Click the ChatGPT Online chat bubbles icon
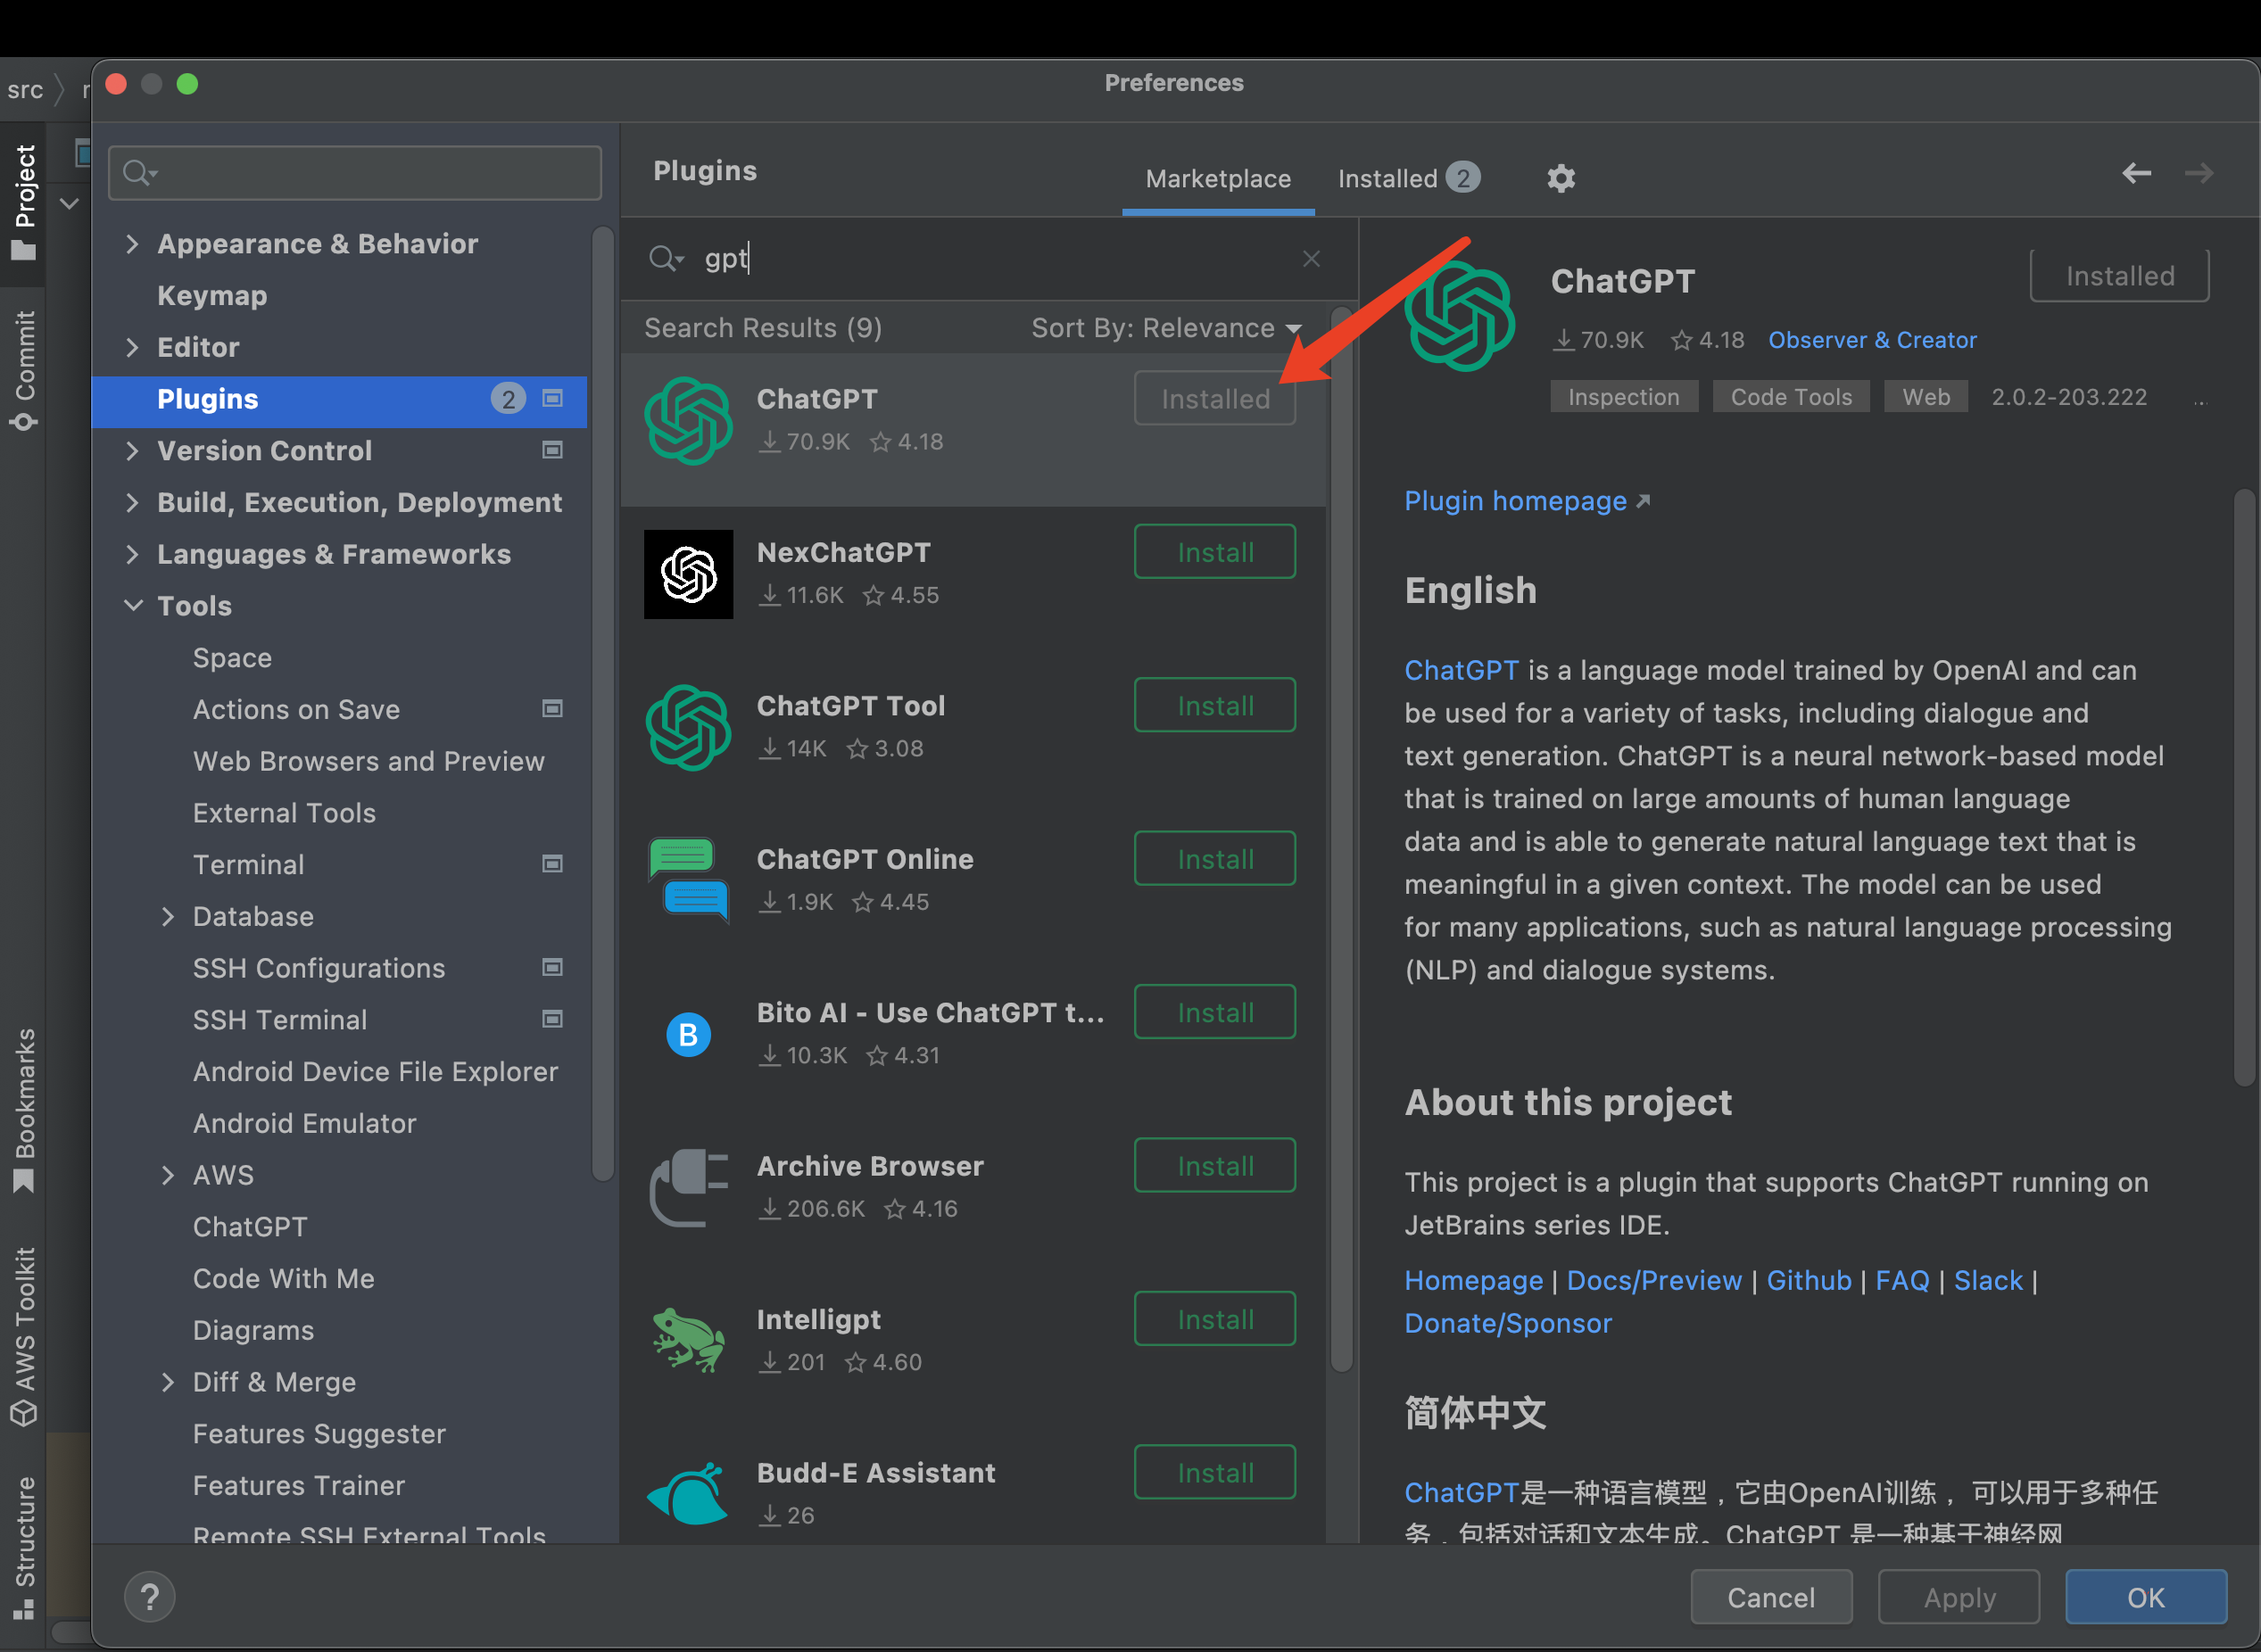This screenshot has height=1652, width=2261. point(688,880)
